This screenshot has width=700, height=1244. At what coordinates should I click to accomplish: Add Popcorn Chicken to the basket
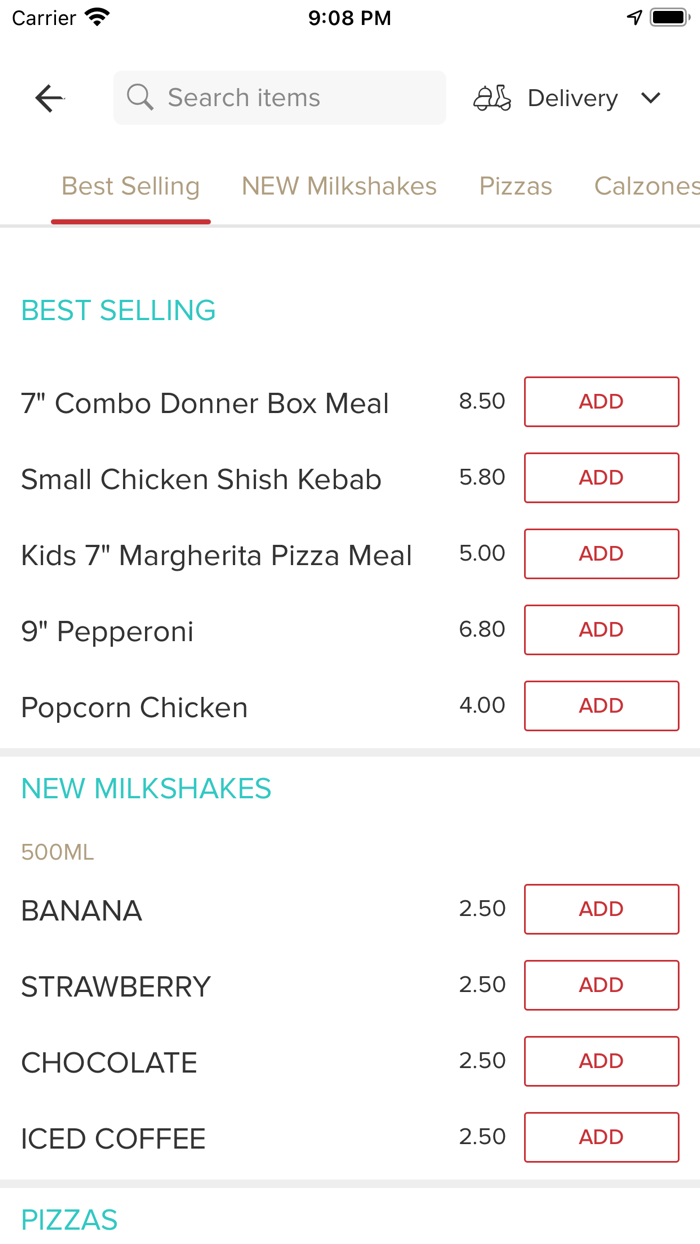click(x=601, y=705)
